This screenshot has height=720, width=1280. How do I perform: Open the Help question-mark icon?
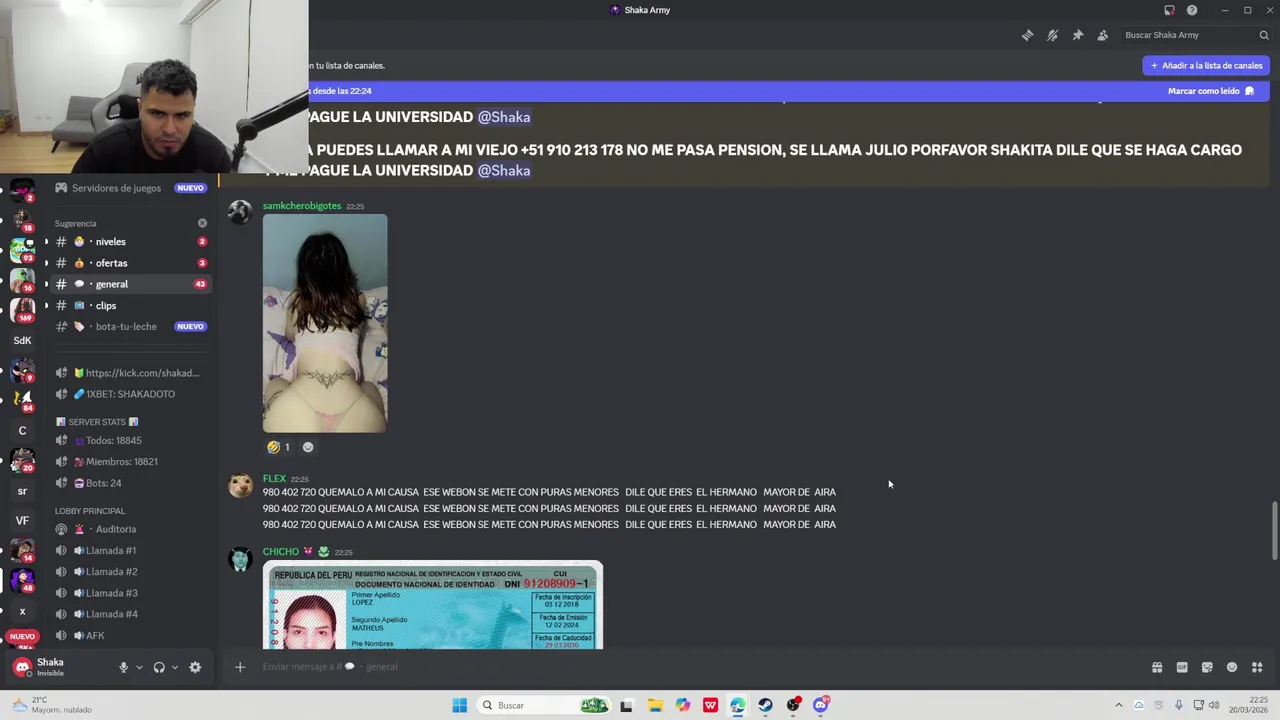point(1192,10)
